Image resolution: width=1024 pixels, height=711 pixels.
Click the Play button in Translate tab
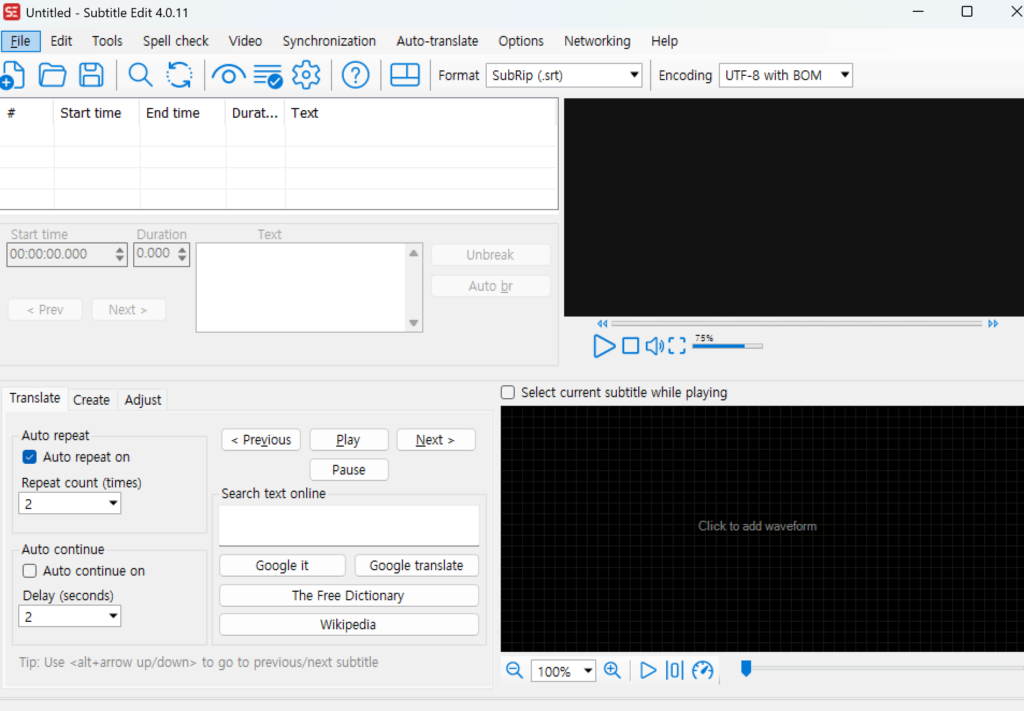click(349, 439)
